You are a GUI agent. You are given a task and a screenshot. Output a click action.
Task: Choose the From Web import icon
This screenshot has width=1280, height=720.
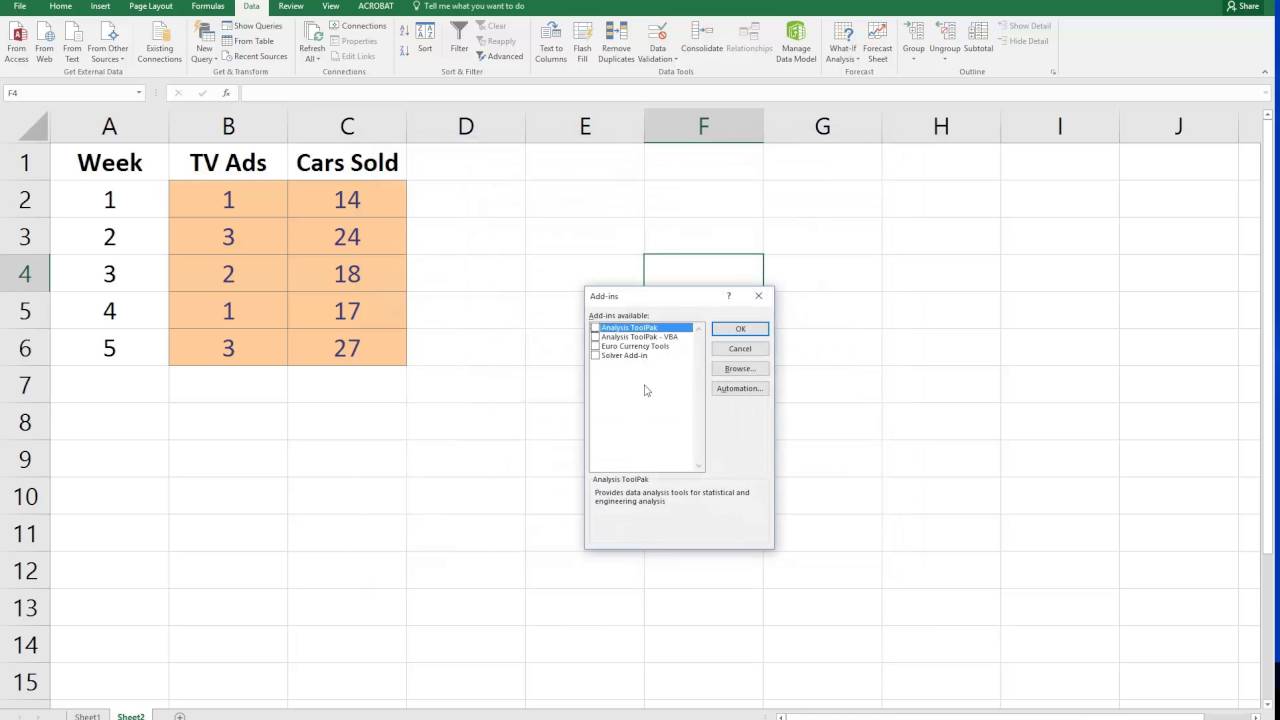pyautogui.click(x=44, y=41)
